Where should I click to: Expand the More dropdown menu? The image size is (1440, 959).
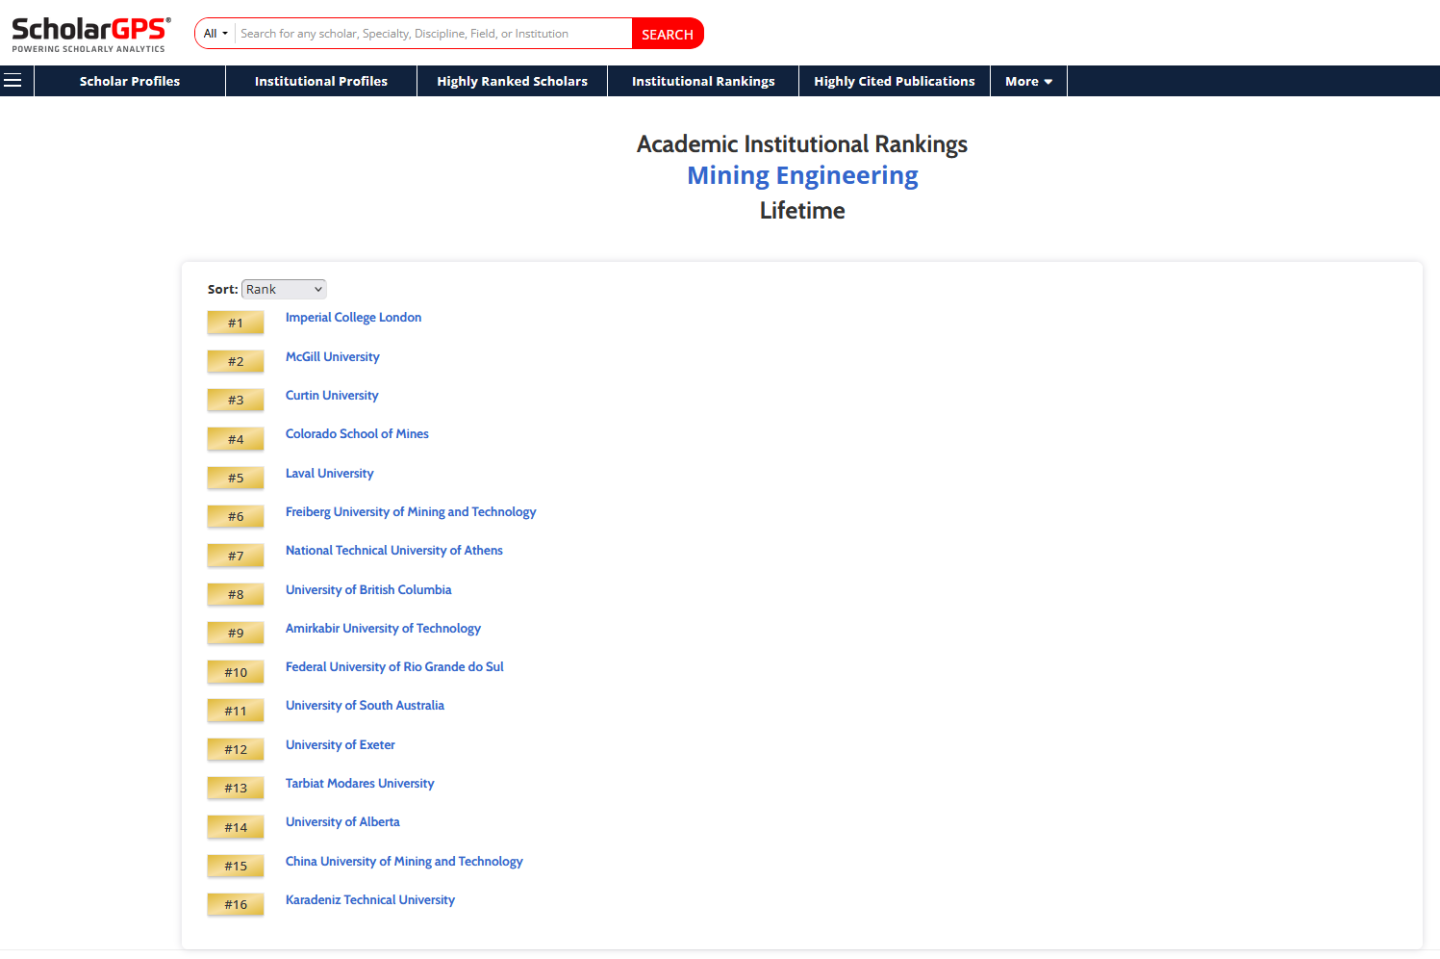(1029, 81)
